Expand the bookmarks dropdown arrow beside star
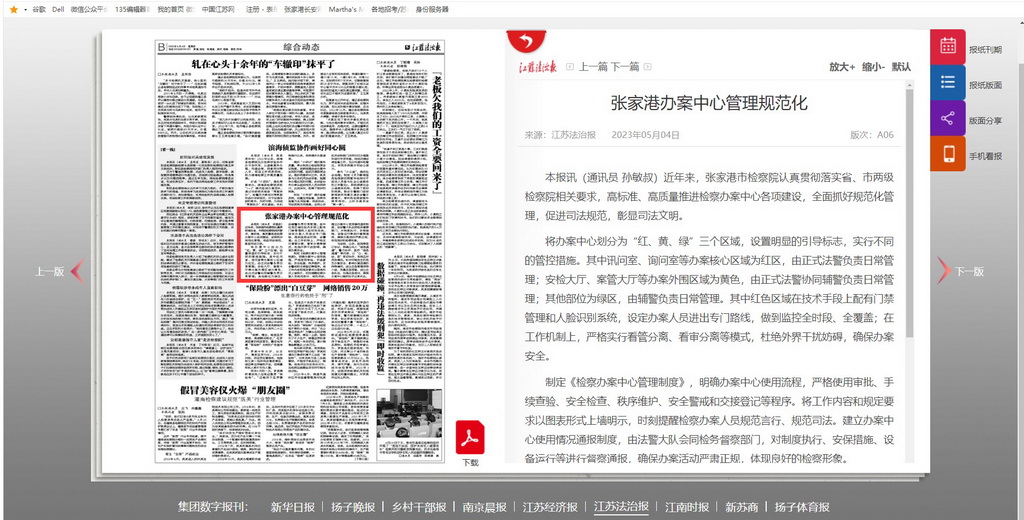 click(x=25, y=9)
